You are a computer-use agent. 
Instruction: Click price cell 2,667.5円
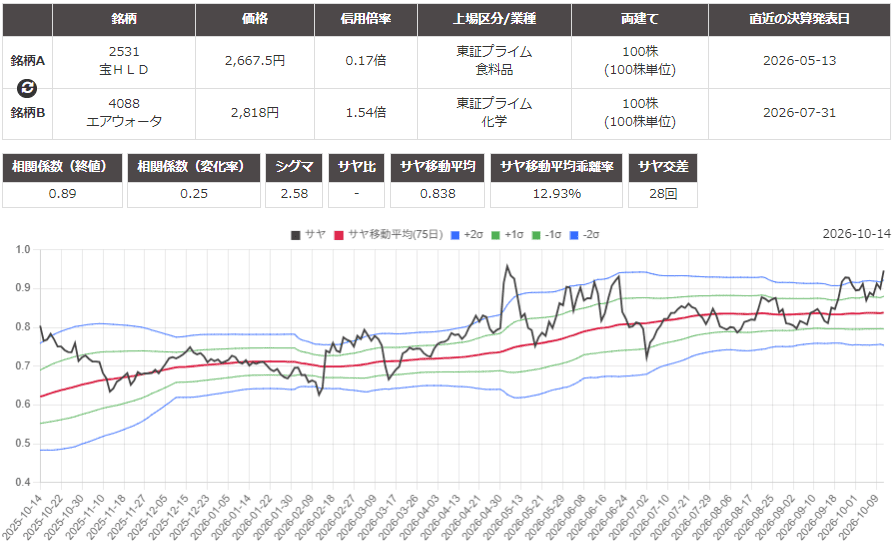pos(255,61)
